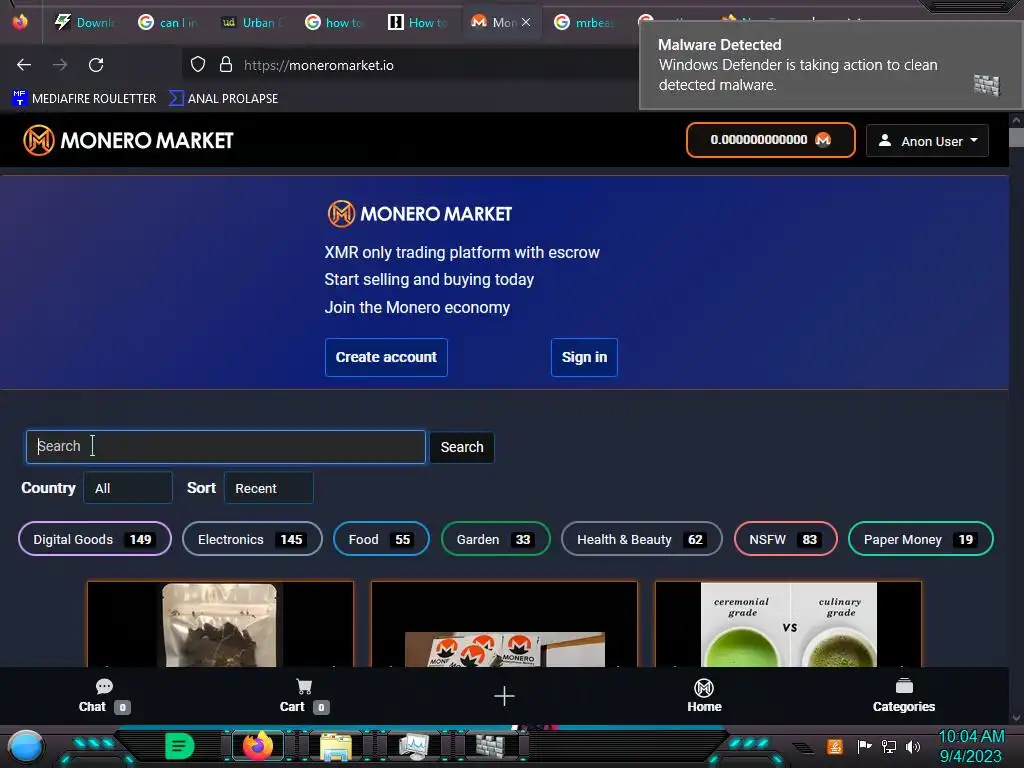Switch to the first 'how to' Google tab
This screenshot has height=768, width=1024.
334,22
